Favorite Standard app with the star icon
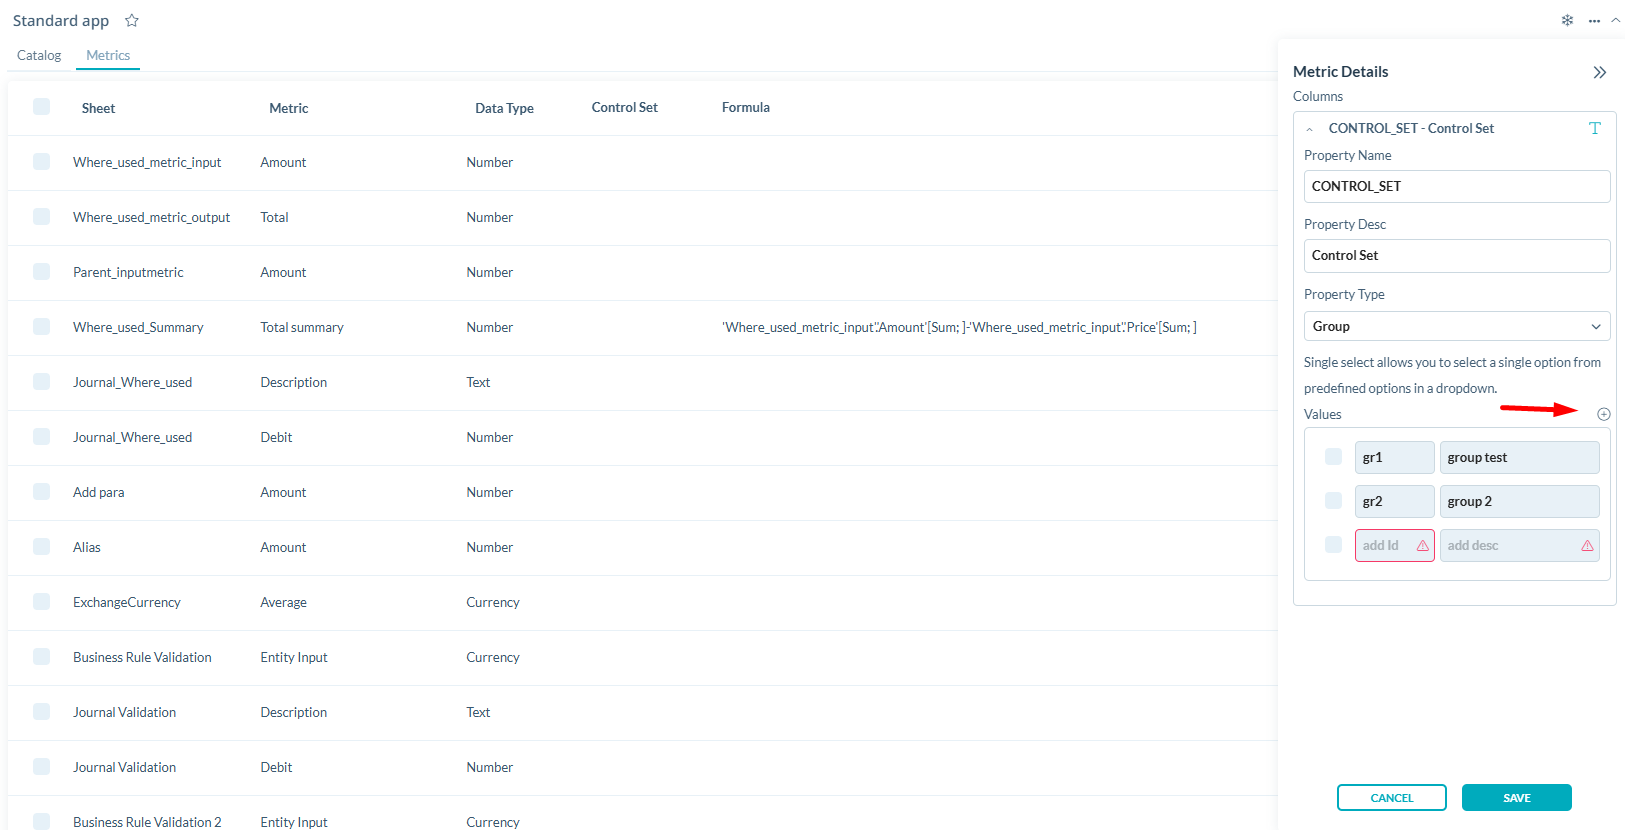The image size is (1625, 830). click(132, 21)
